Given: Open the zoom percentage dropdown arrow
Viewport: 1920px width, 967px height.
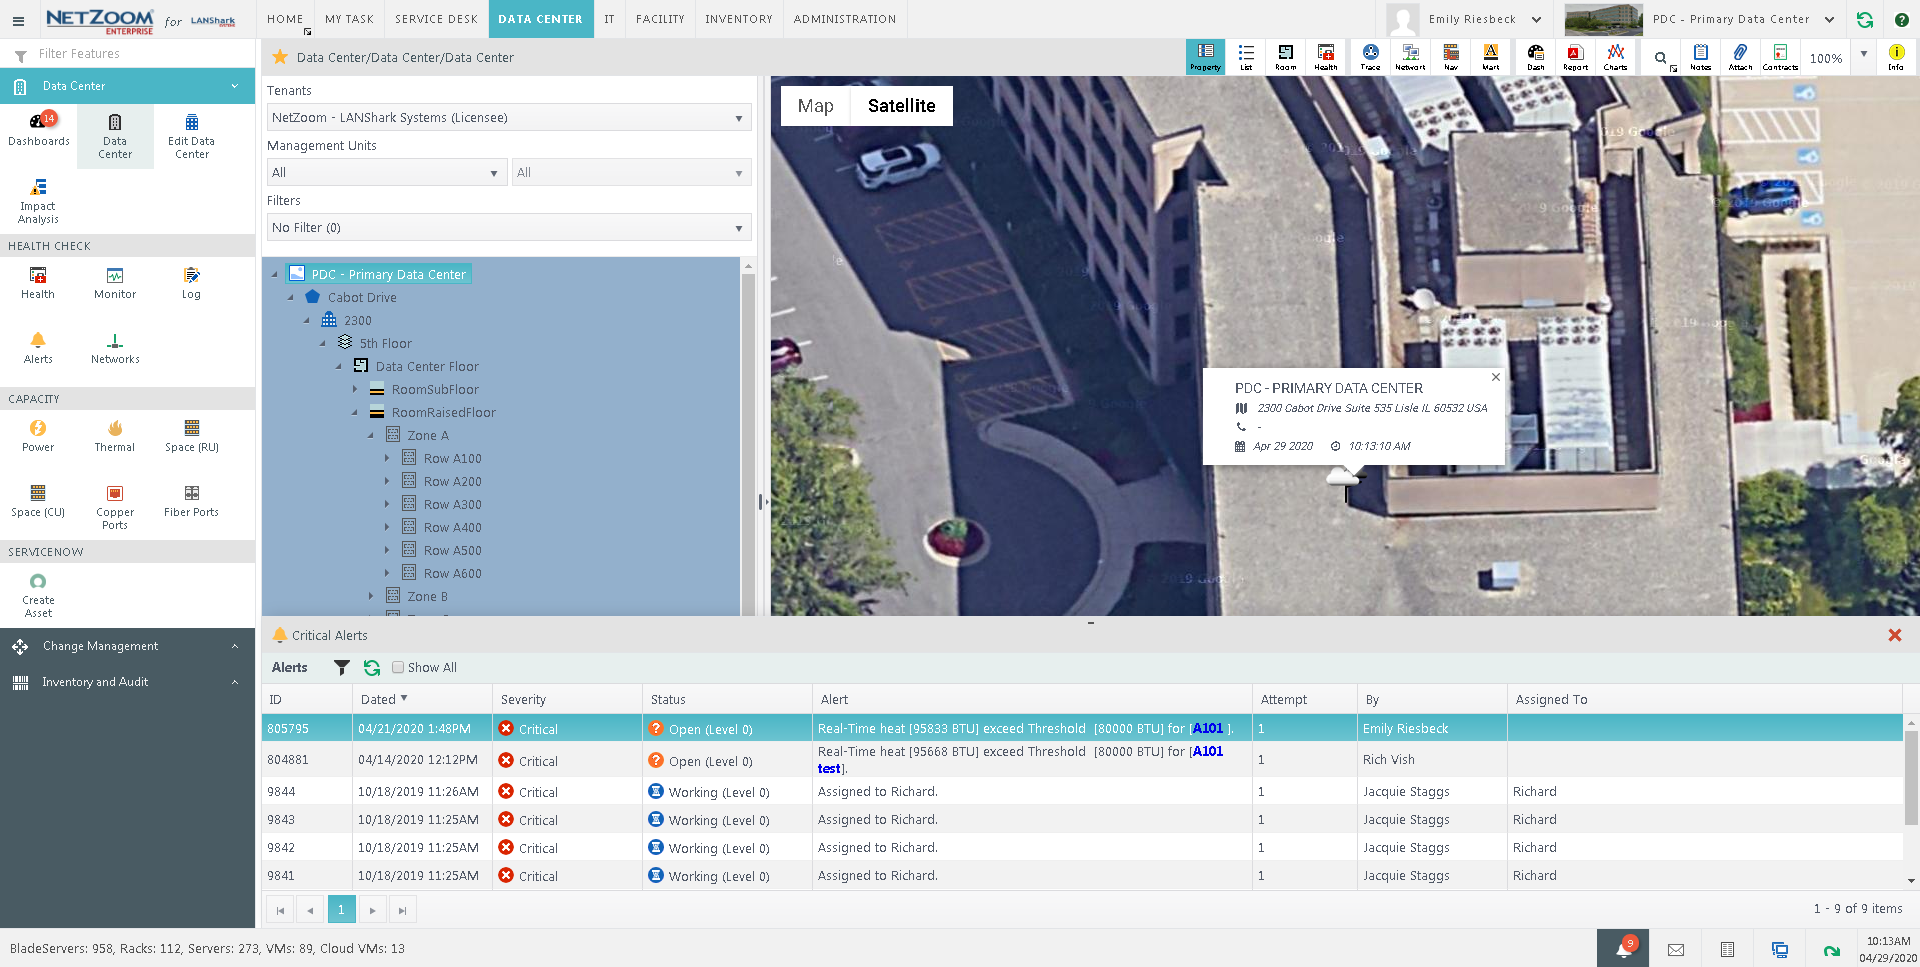Looking at the screenshot, I should pos(1864,54).
